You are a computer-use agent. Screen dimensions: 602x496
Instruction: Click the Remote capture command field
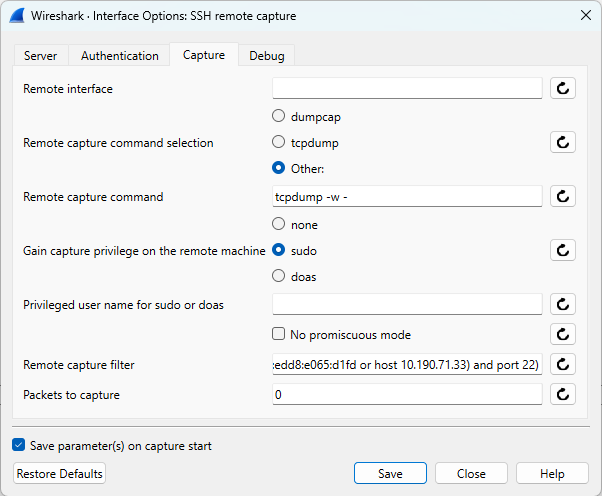click(407, 197)
